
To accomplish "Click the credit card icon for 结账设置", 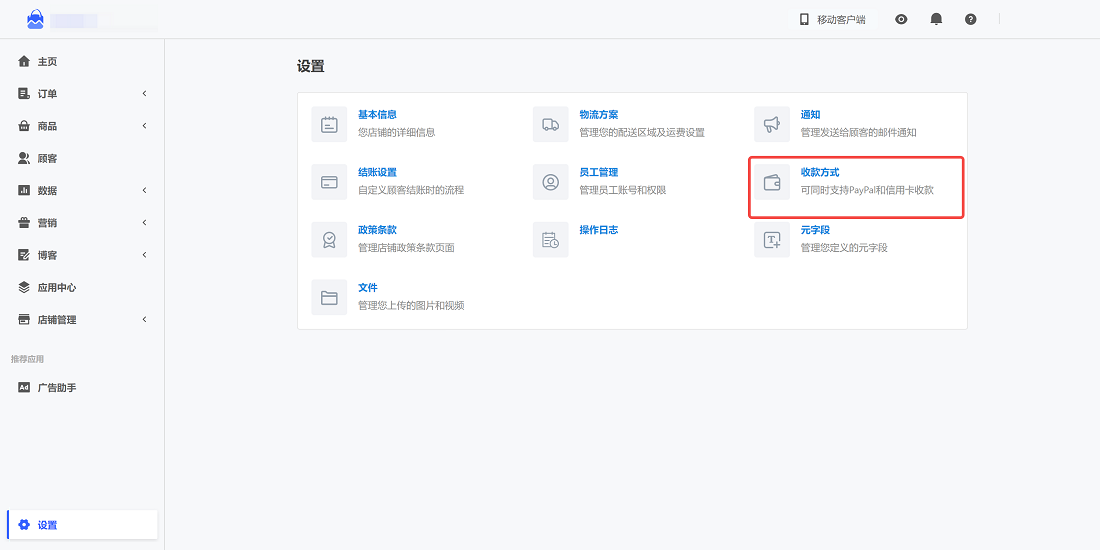I will click(329, 183).
